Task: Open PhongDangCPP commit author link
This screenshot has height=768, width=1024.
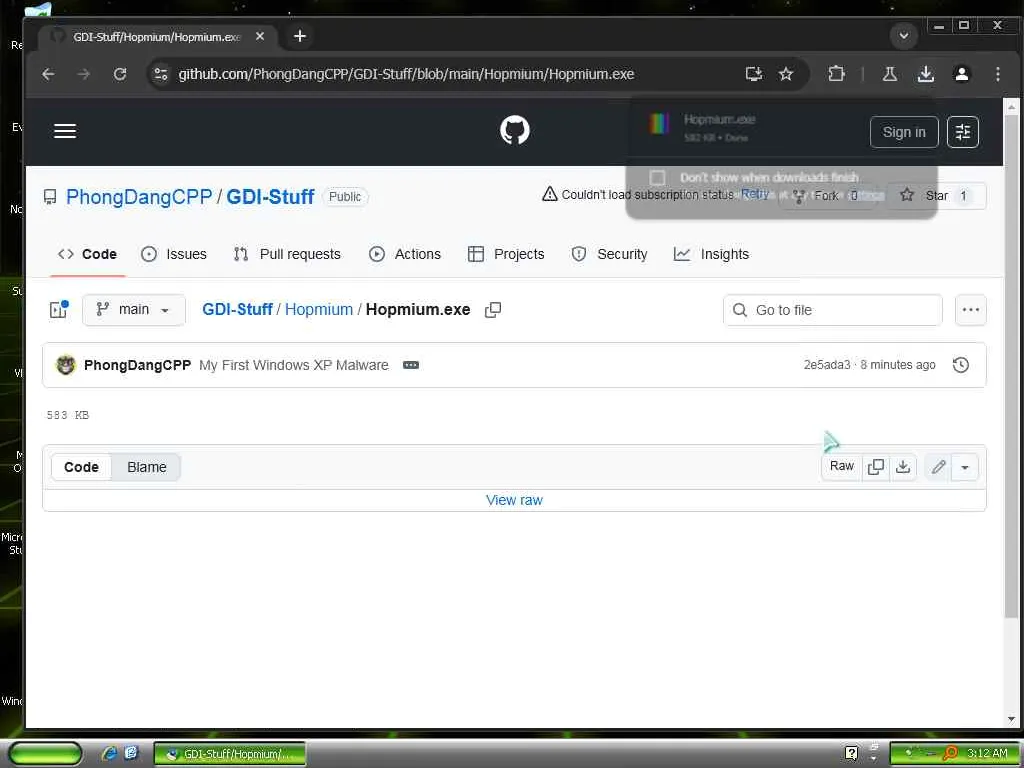Action: click(x=137, y=365)
